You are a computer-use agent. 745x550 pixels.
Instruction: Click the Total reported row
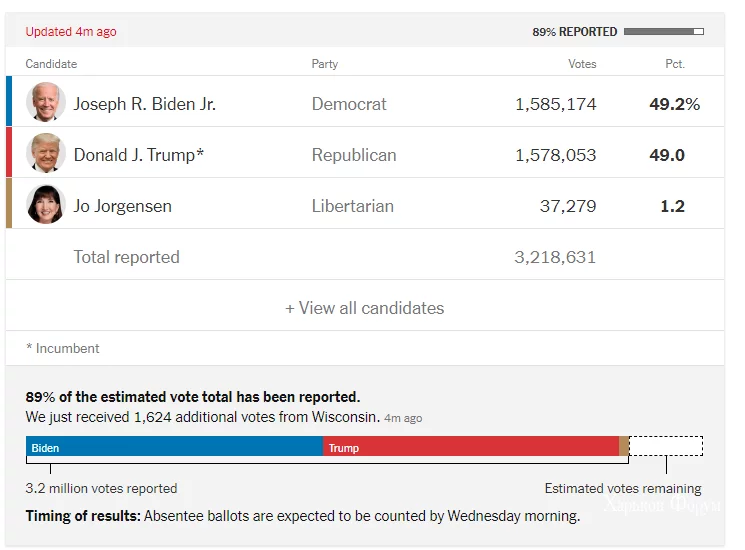[x=127, y=257]
